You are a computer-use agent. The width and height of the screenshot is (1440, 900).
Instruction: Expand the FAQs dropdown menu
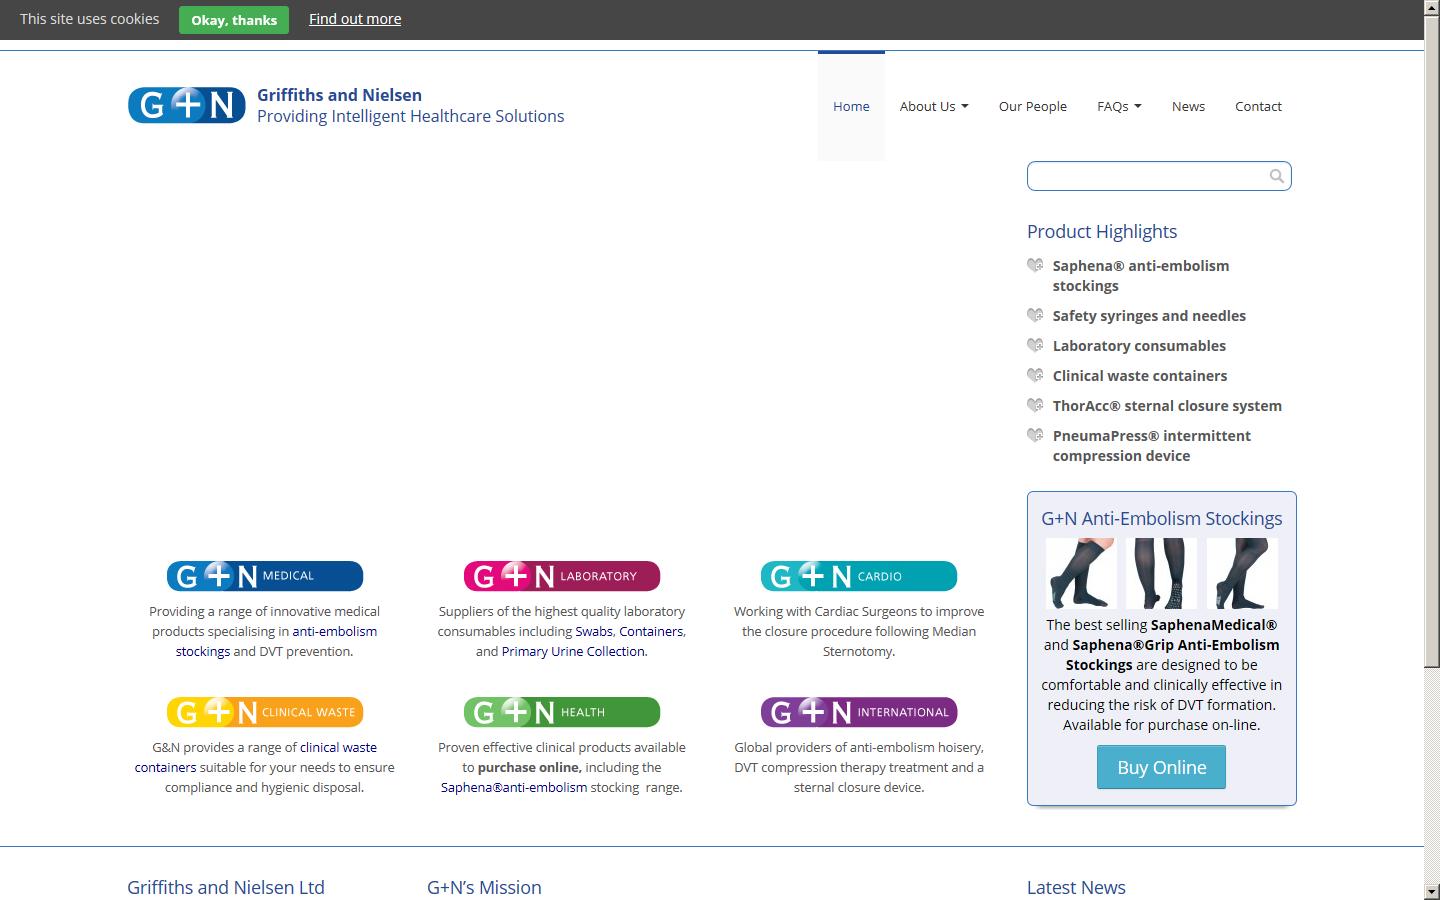tap(1119, 106)
